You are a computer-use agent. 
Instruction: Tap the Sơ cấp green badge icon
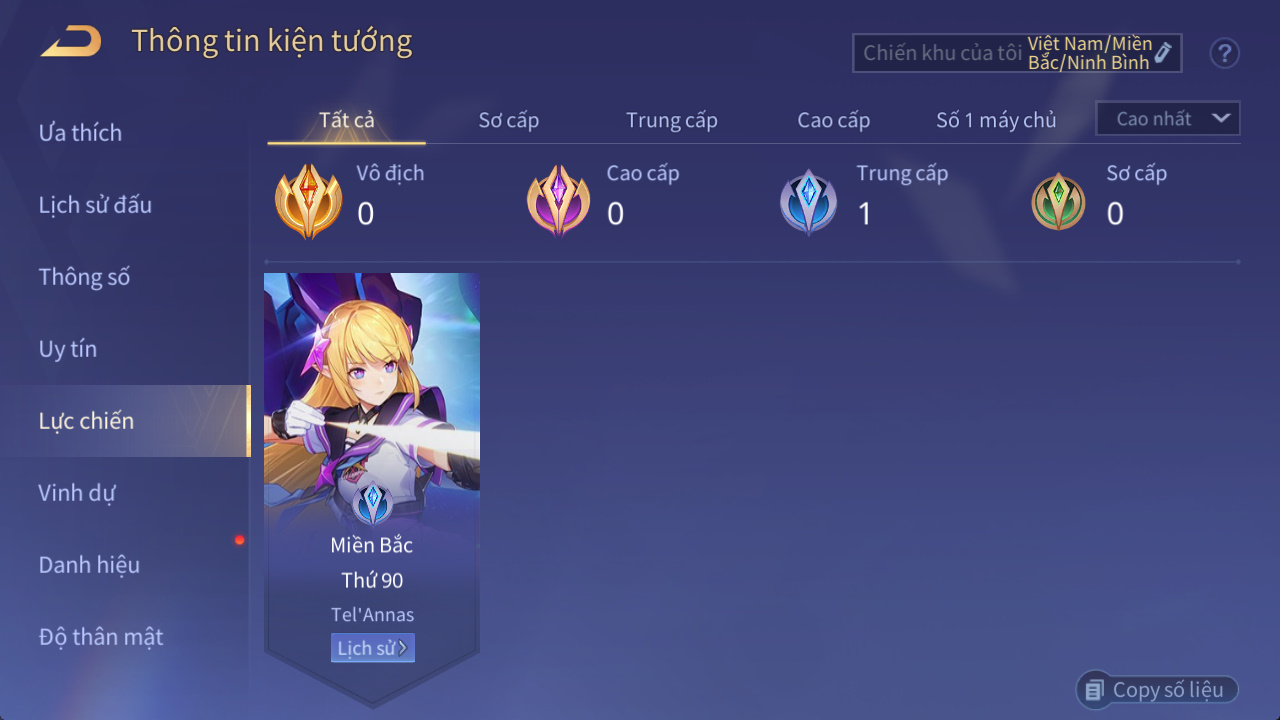pyautogui.click(x=1058, y=202)
